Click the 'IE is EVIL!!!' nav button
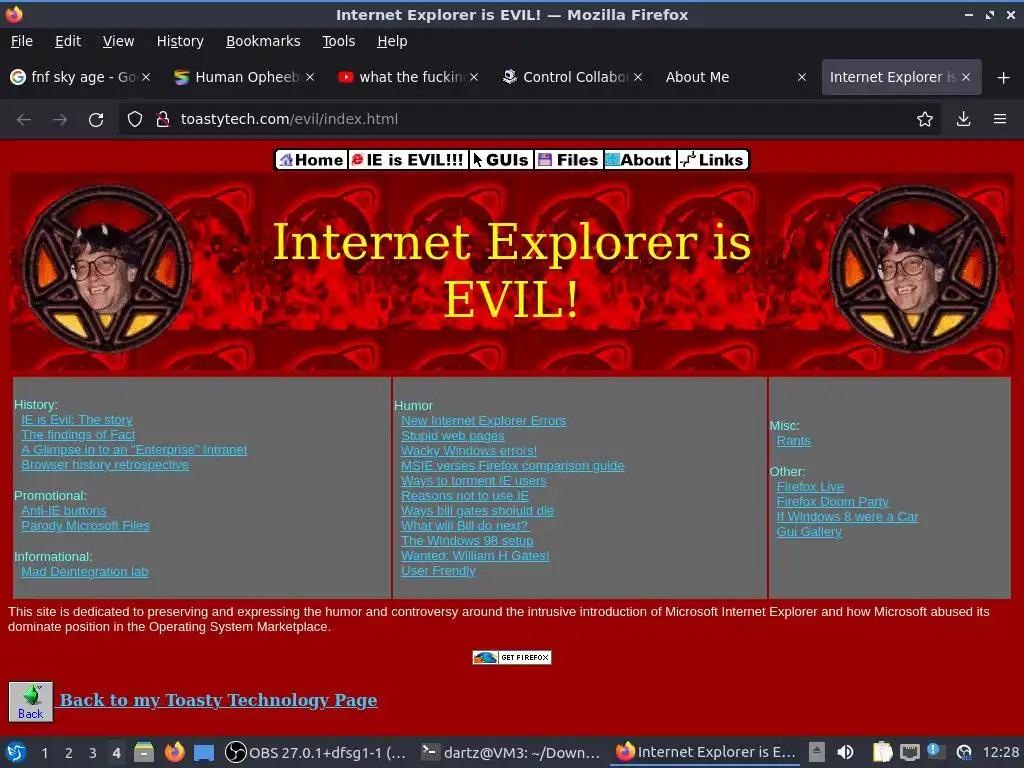 point(408,160)
